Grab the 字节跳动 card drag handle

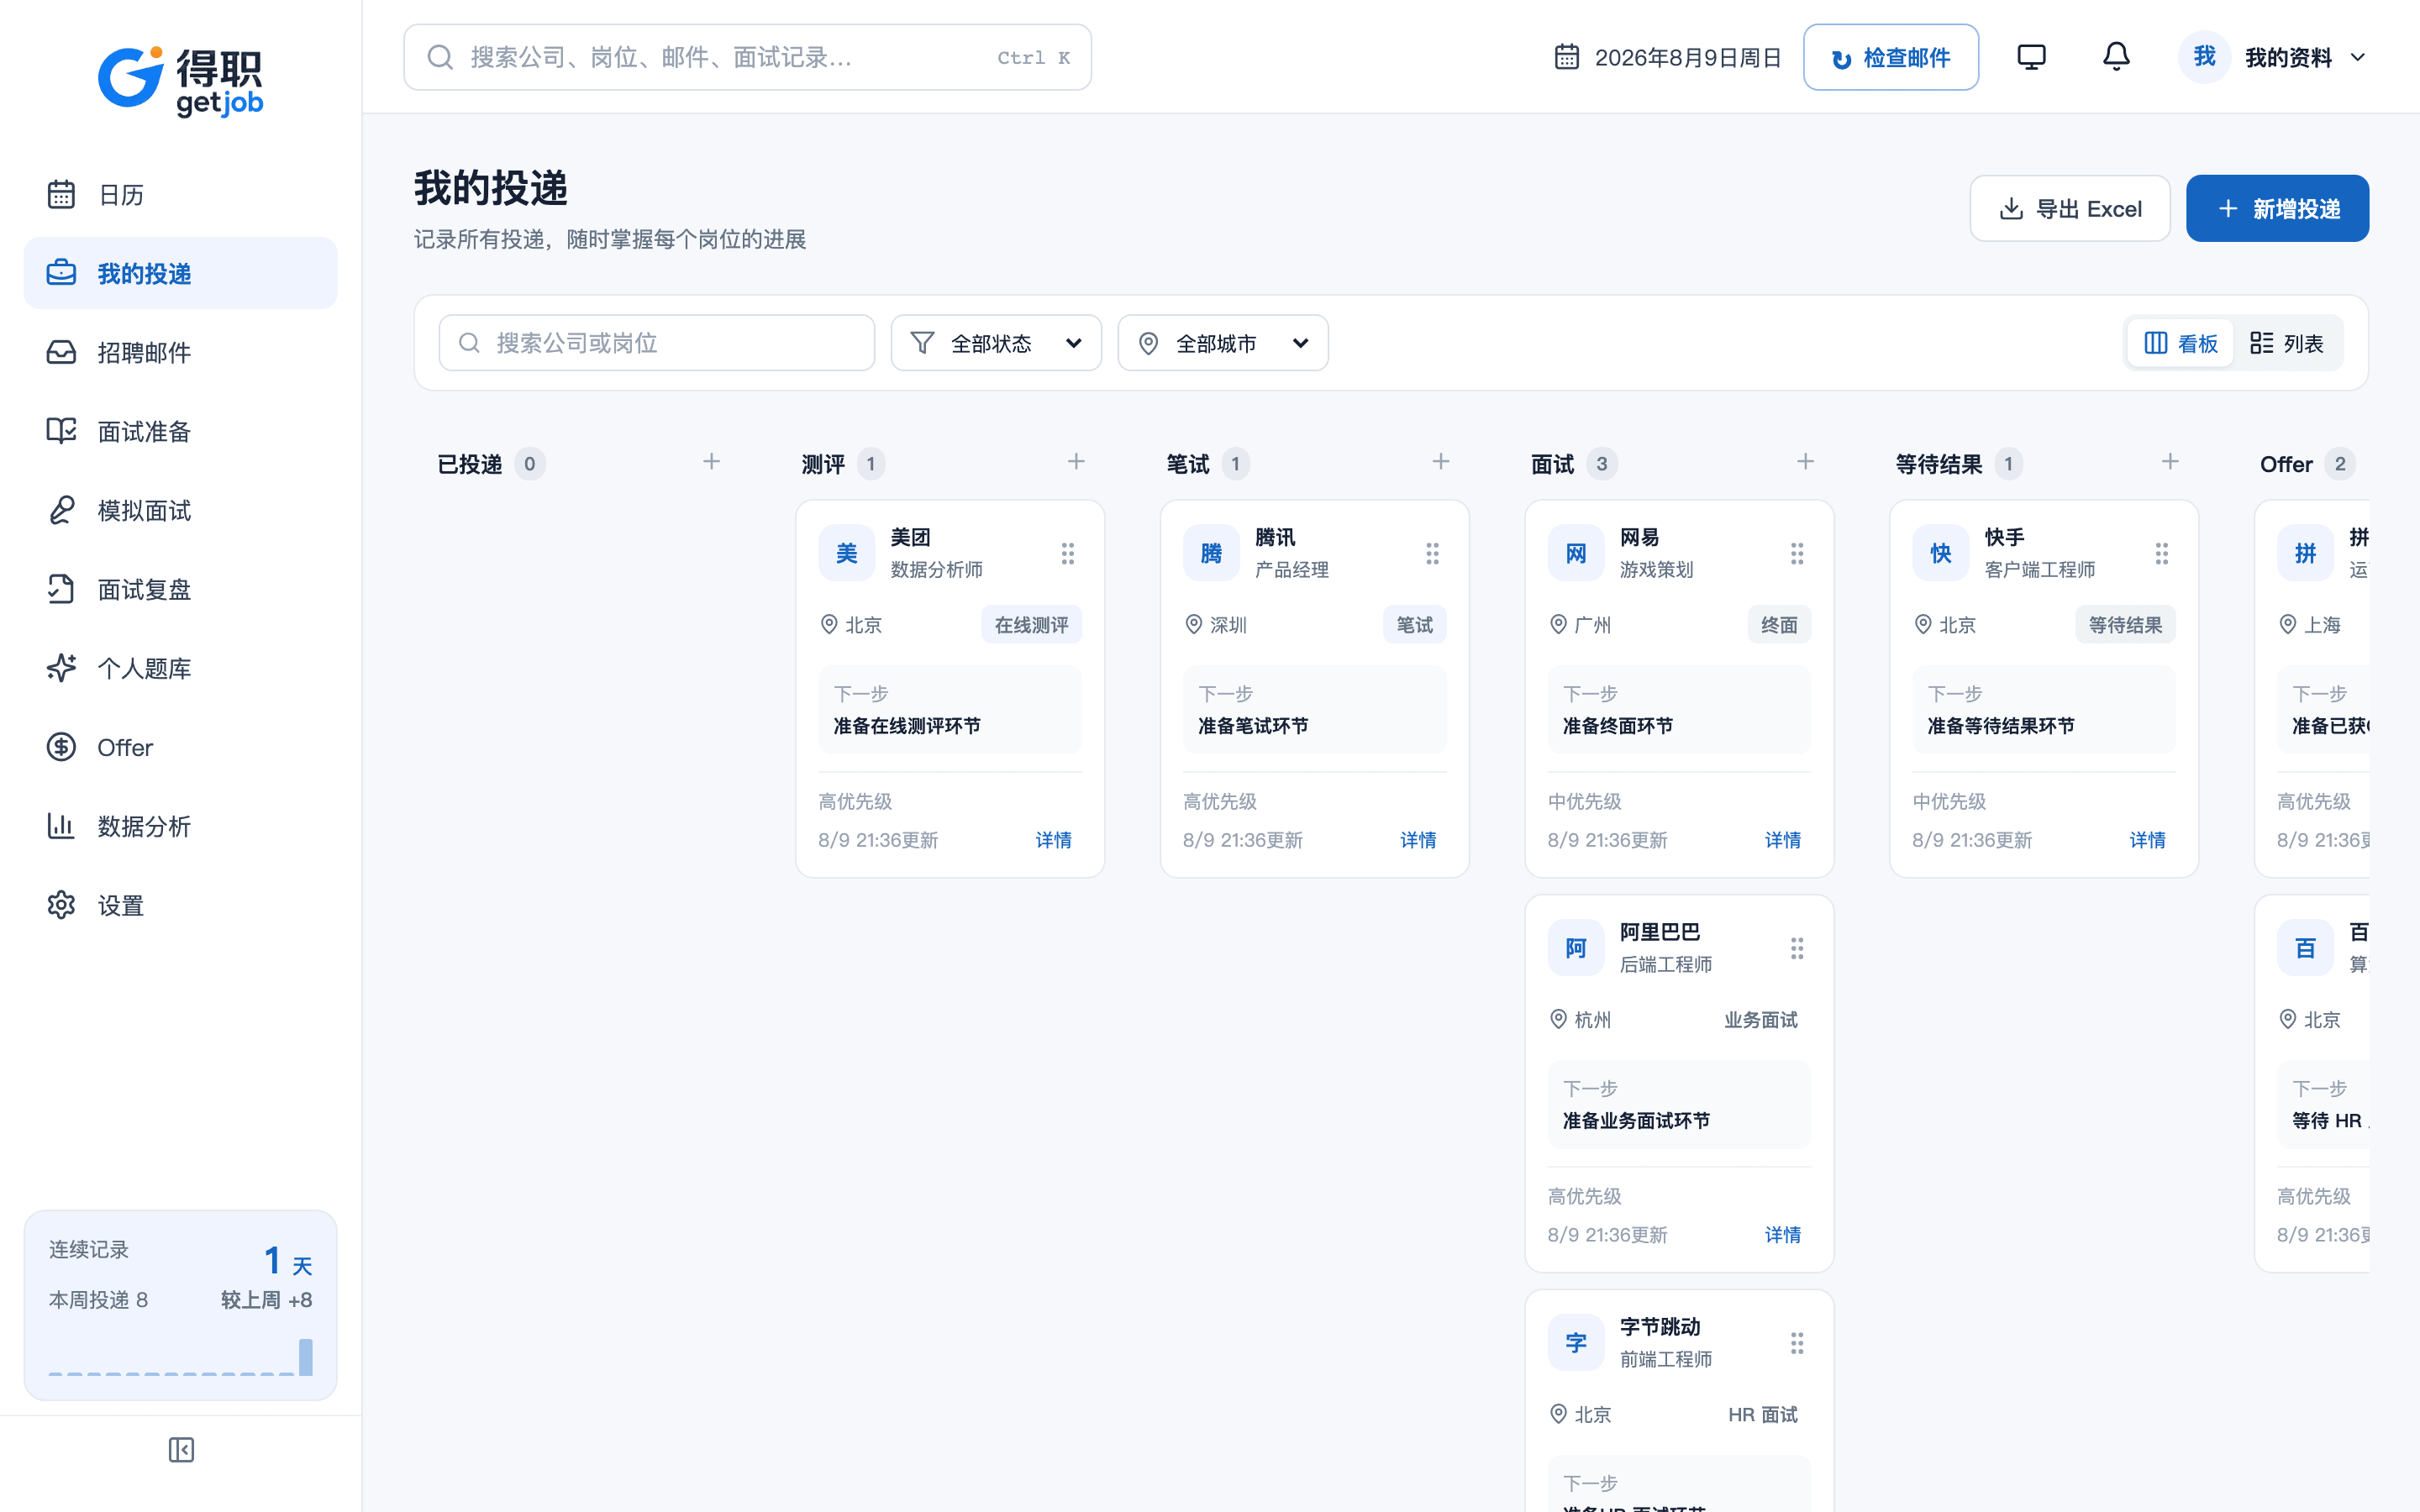pyautogui.click(x=1797, y=1343)
